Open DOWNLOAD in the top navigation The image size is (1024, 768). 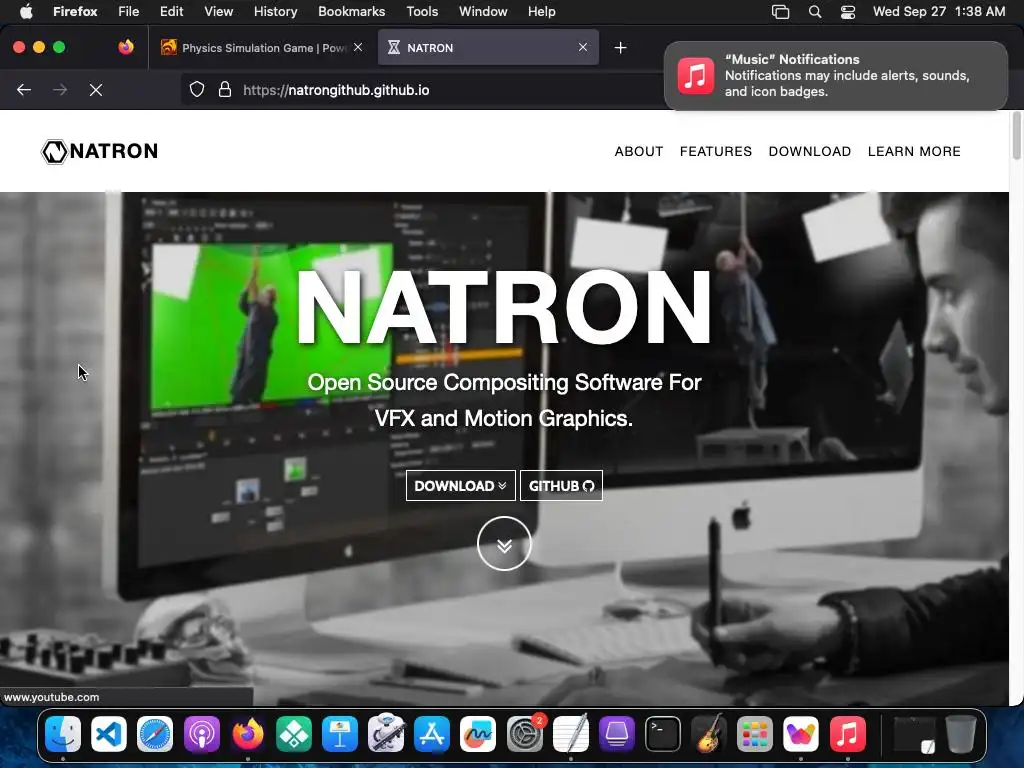pos(810,152)
